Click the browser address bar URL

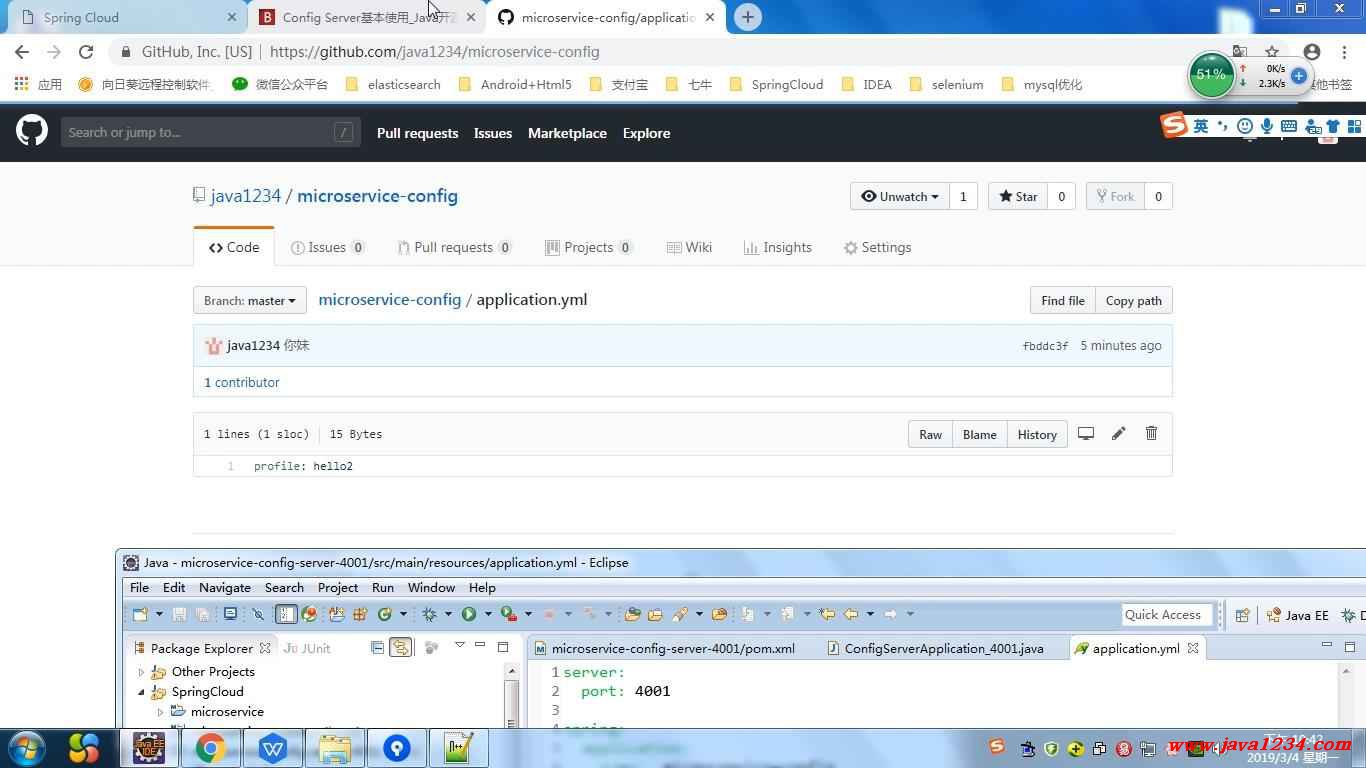pos(434,52)
